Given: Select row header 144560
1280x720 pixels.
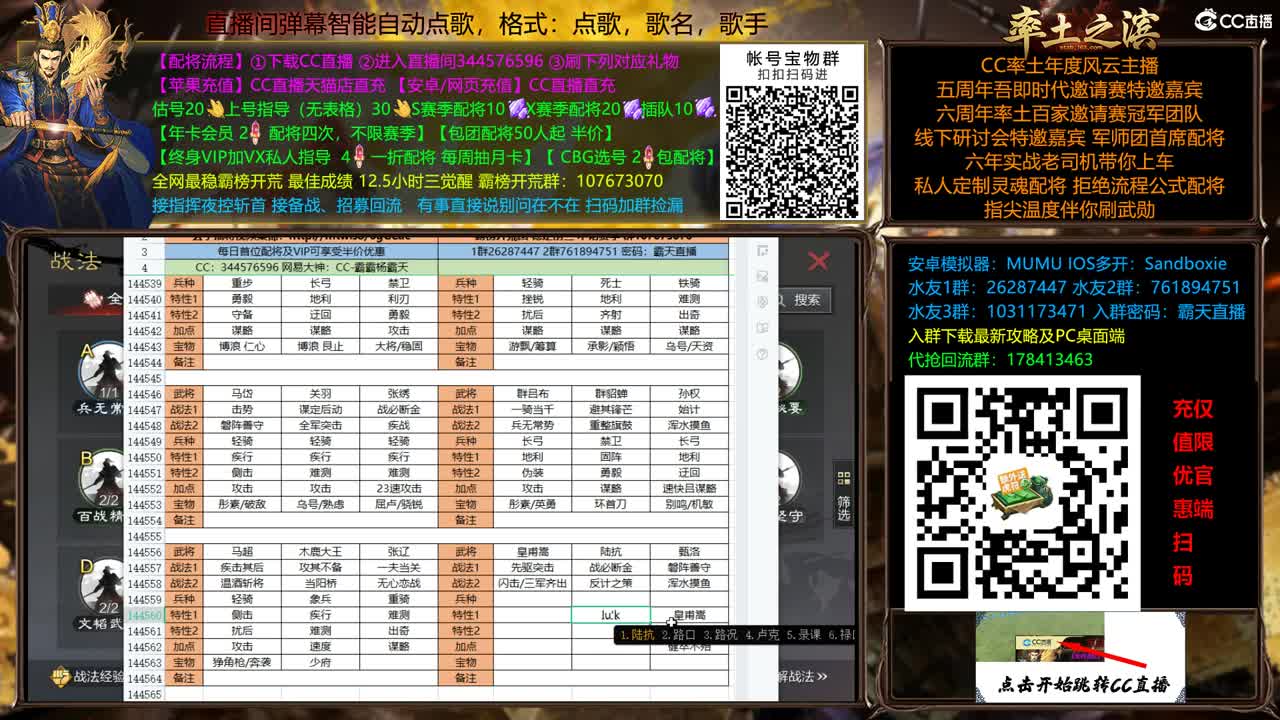Looking at the screenshot, I should point(144,615).
